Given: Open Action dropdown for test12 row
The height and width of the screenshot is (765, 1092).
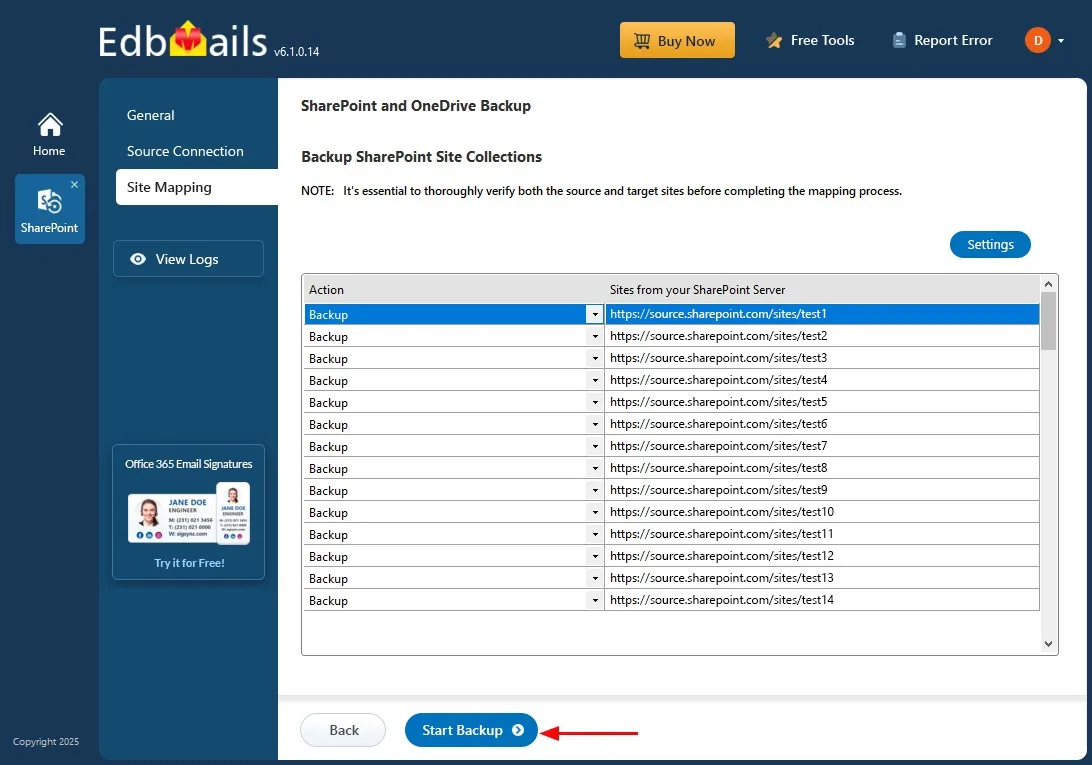Looking at the screenshot, I should (595, 556).
